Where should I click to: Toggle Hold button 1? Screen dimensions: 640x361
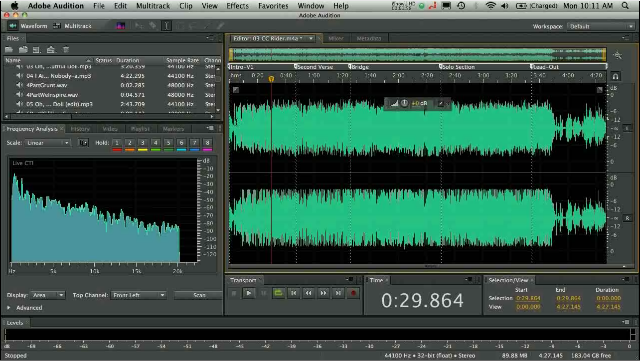coord(117,143)
